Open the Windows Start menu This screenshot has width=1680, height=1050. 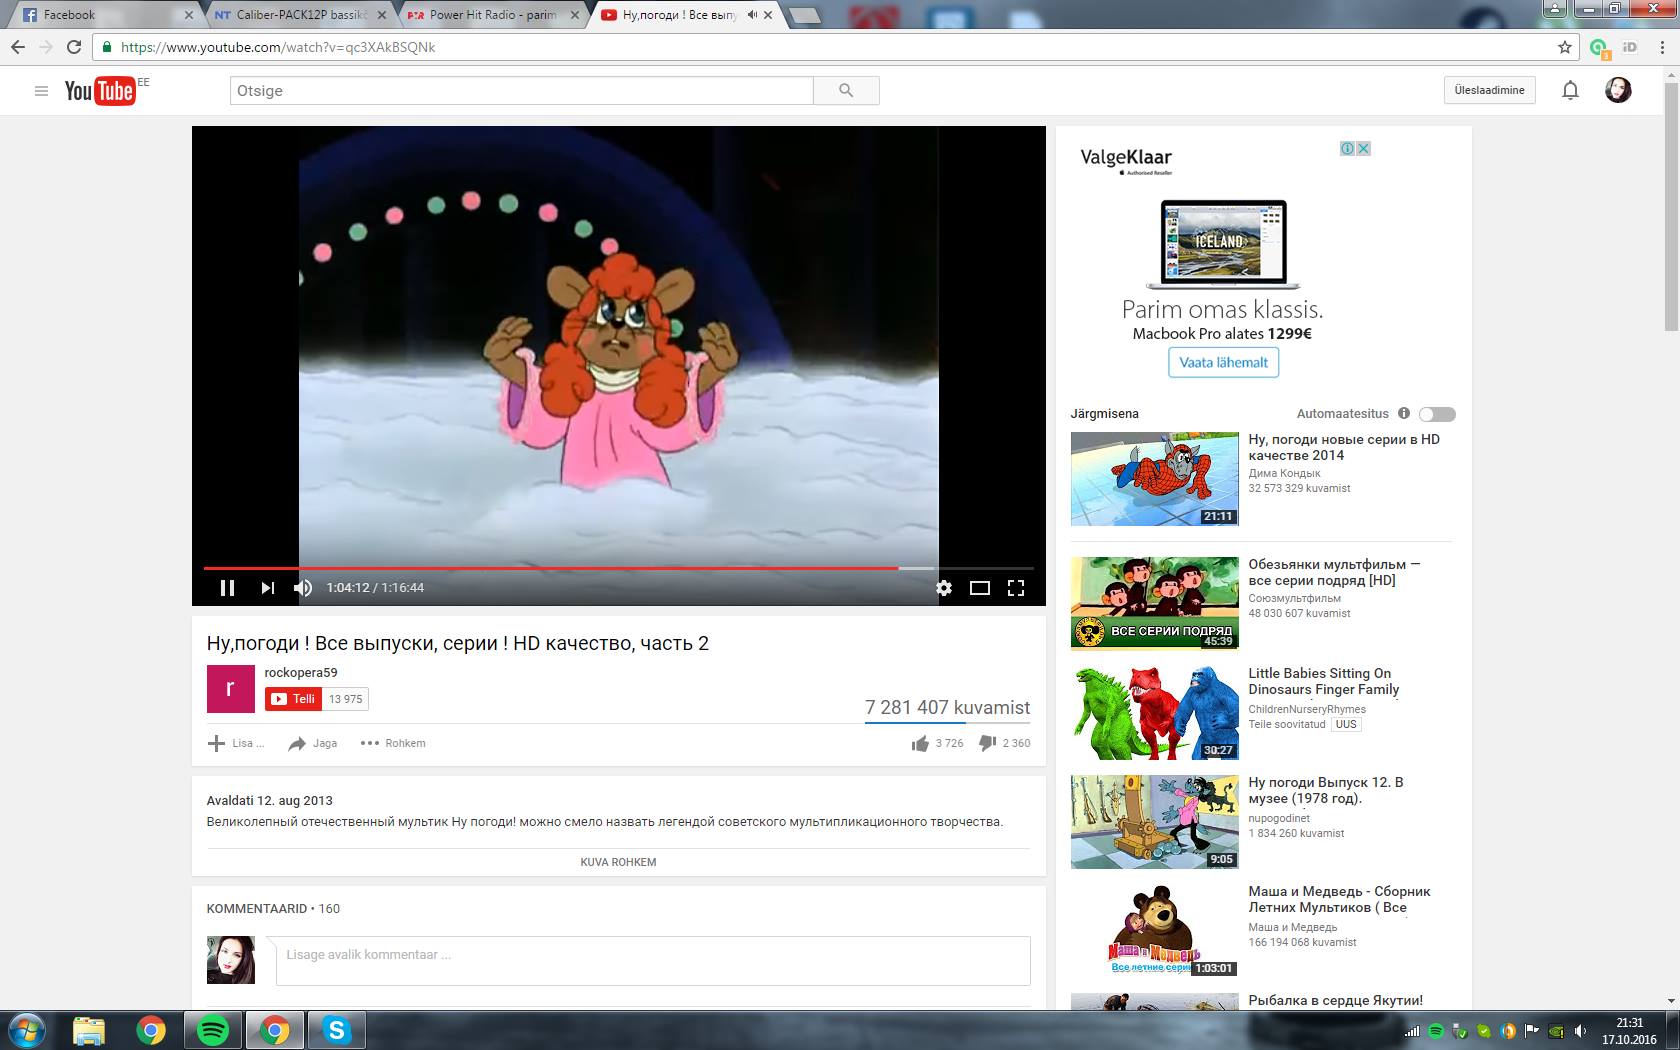coord(27,1030)
